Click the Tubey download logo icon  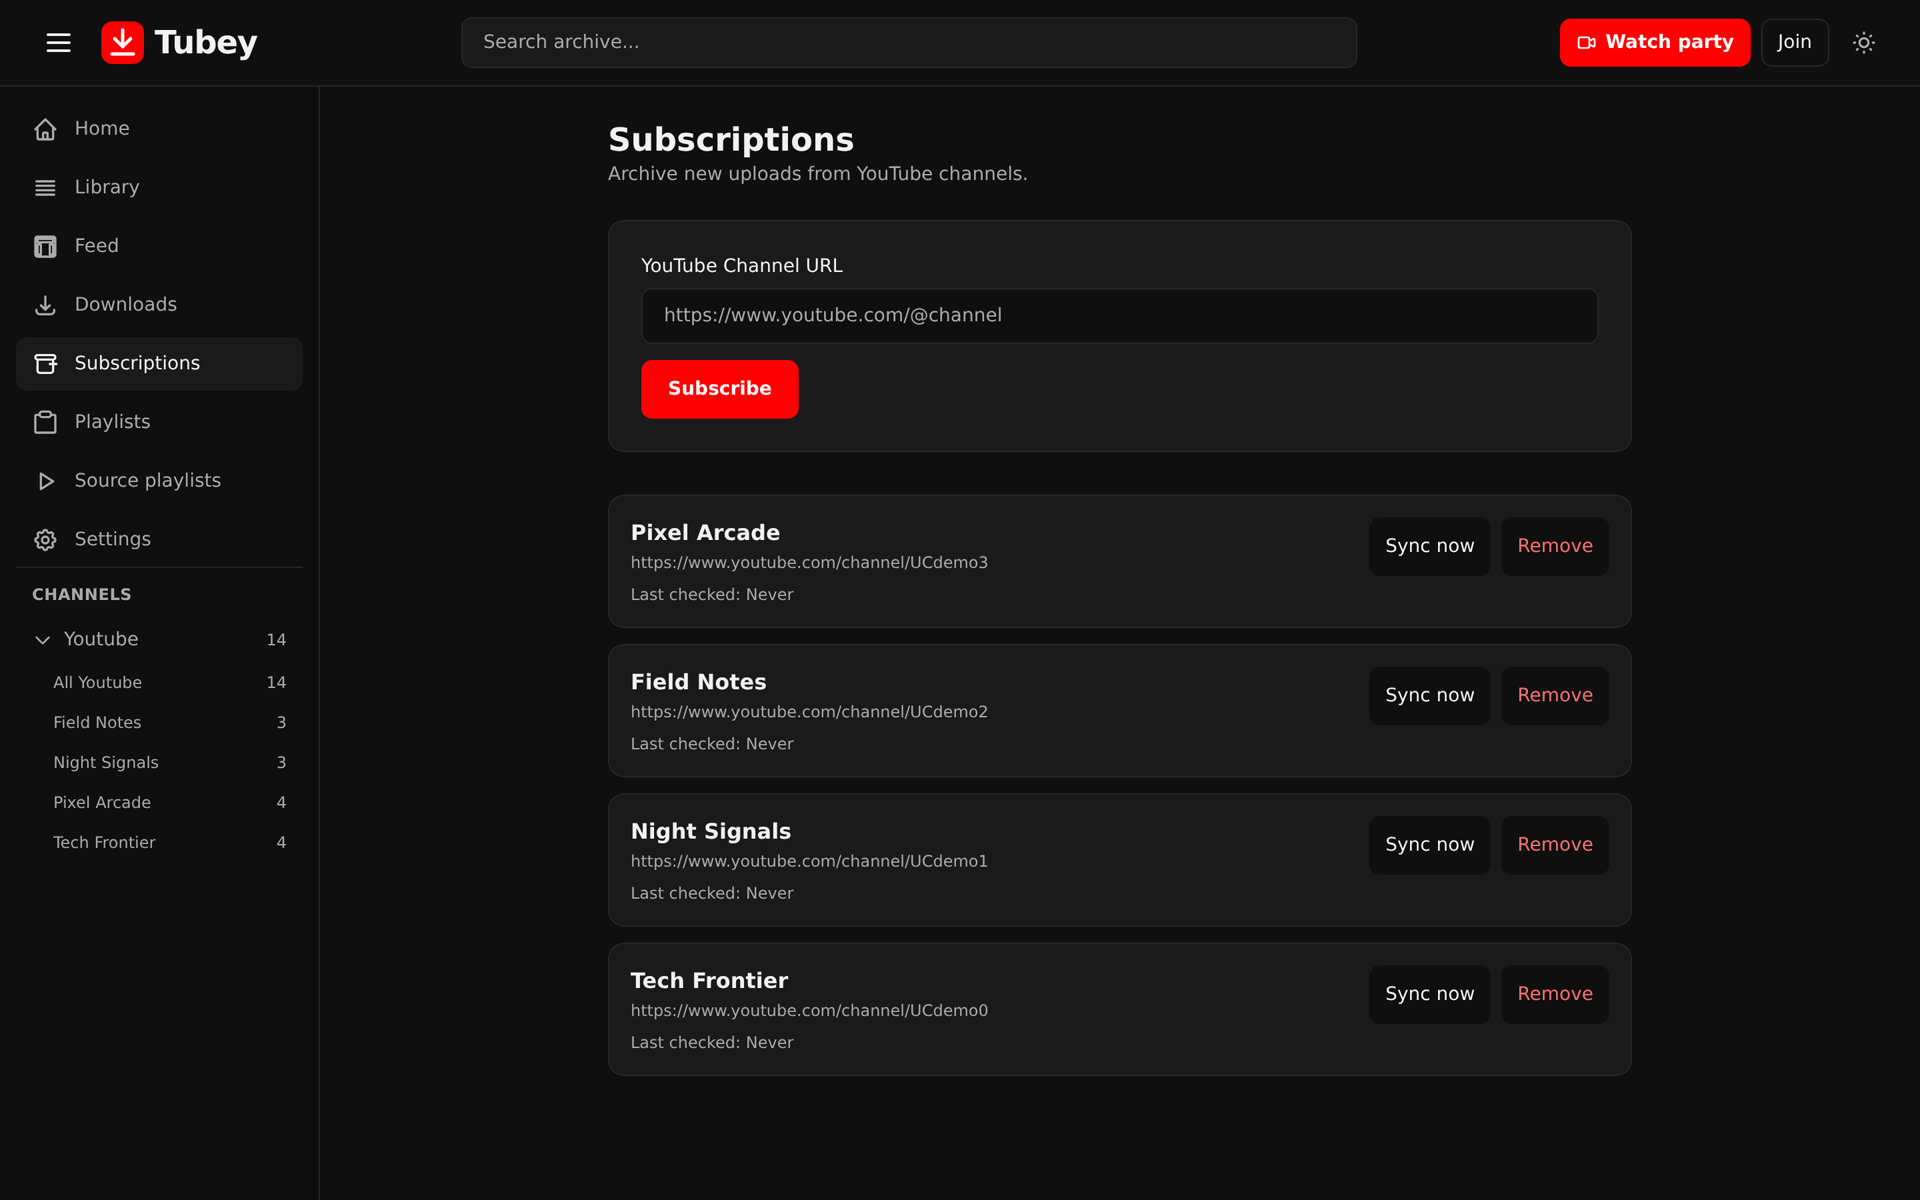pyautogui.click(x=122, y=42)
